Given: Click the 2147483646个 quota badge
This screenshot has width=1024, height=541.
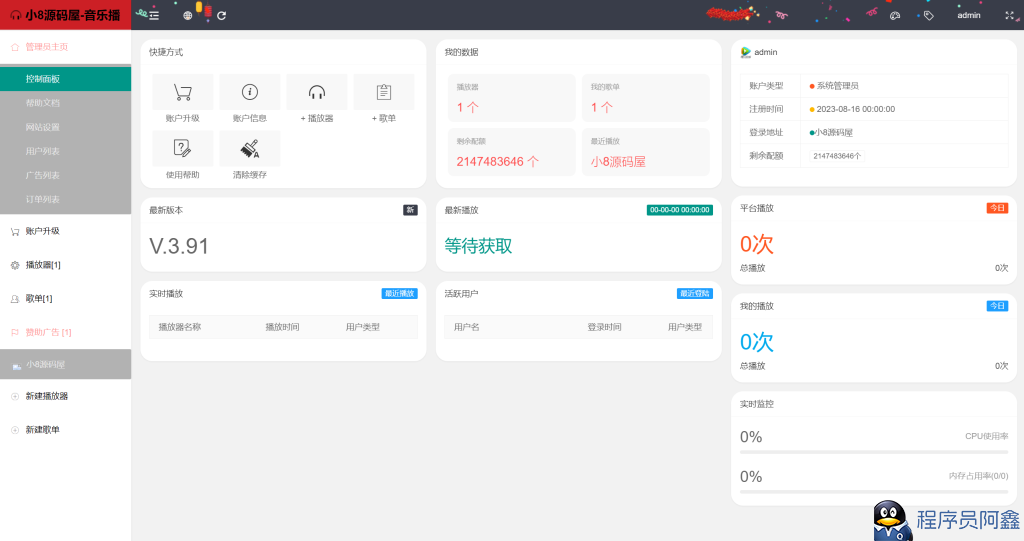Looking at the screenshot, I should coord(837,156).
